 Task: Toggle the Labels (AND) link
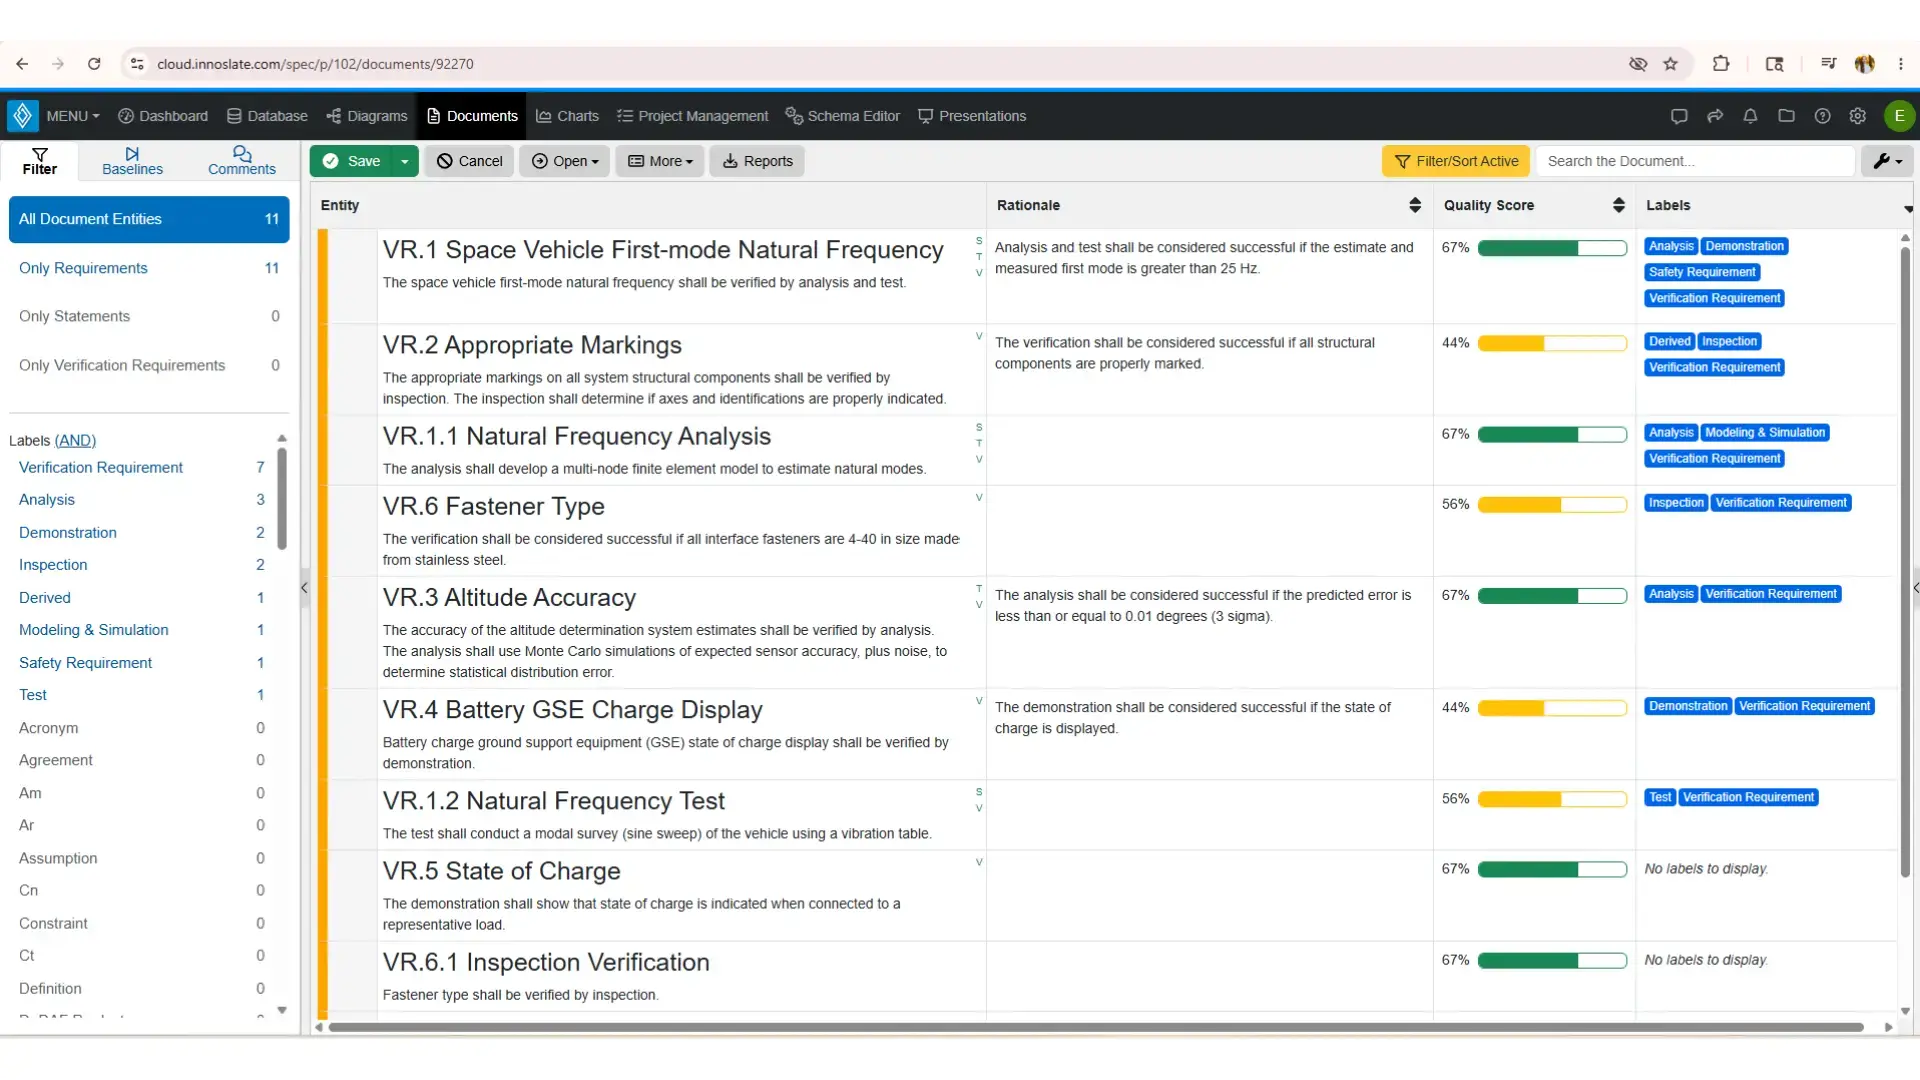(75, 440)
